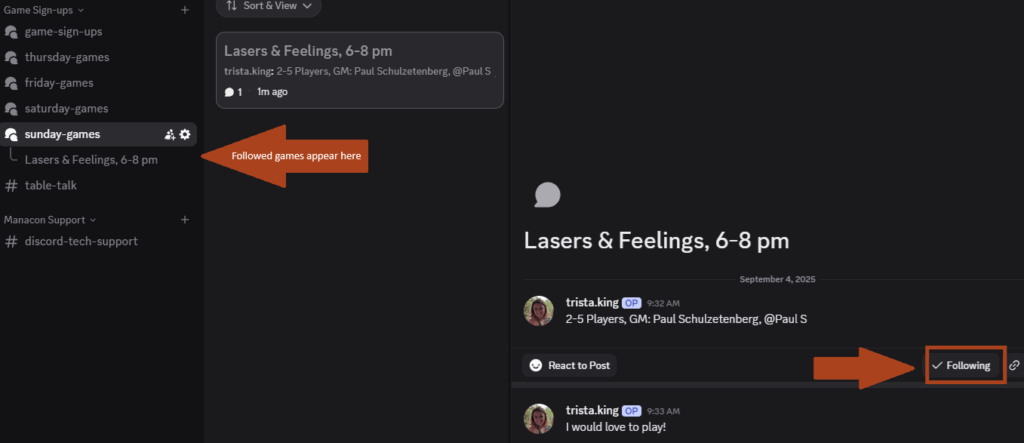Open Lasers & Feelings thread under sunday-games

(90, 159)
